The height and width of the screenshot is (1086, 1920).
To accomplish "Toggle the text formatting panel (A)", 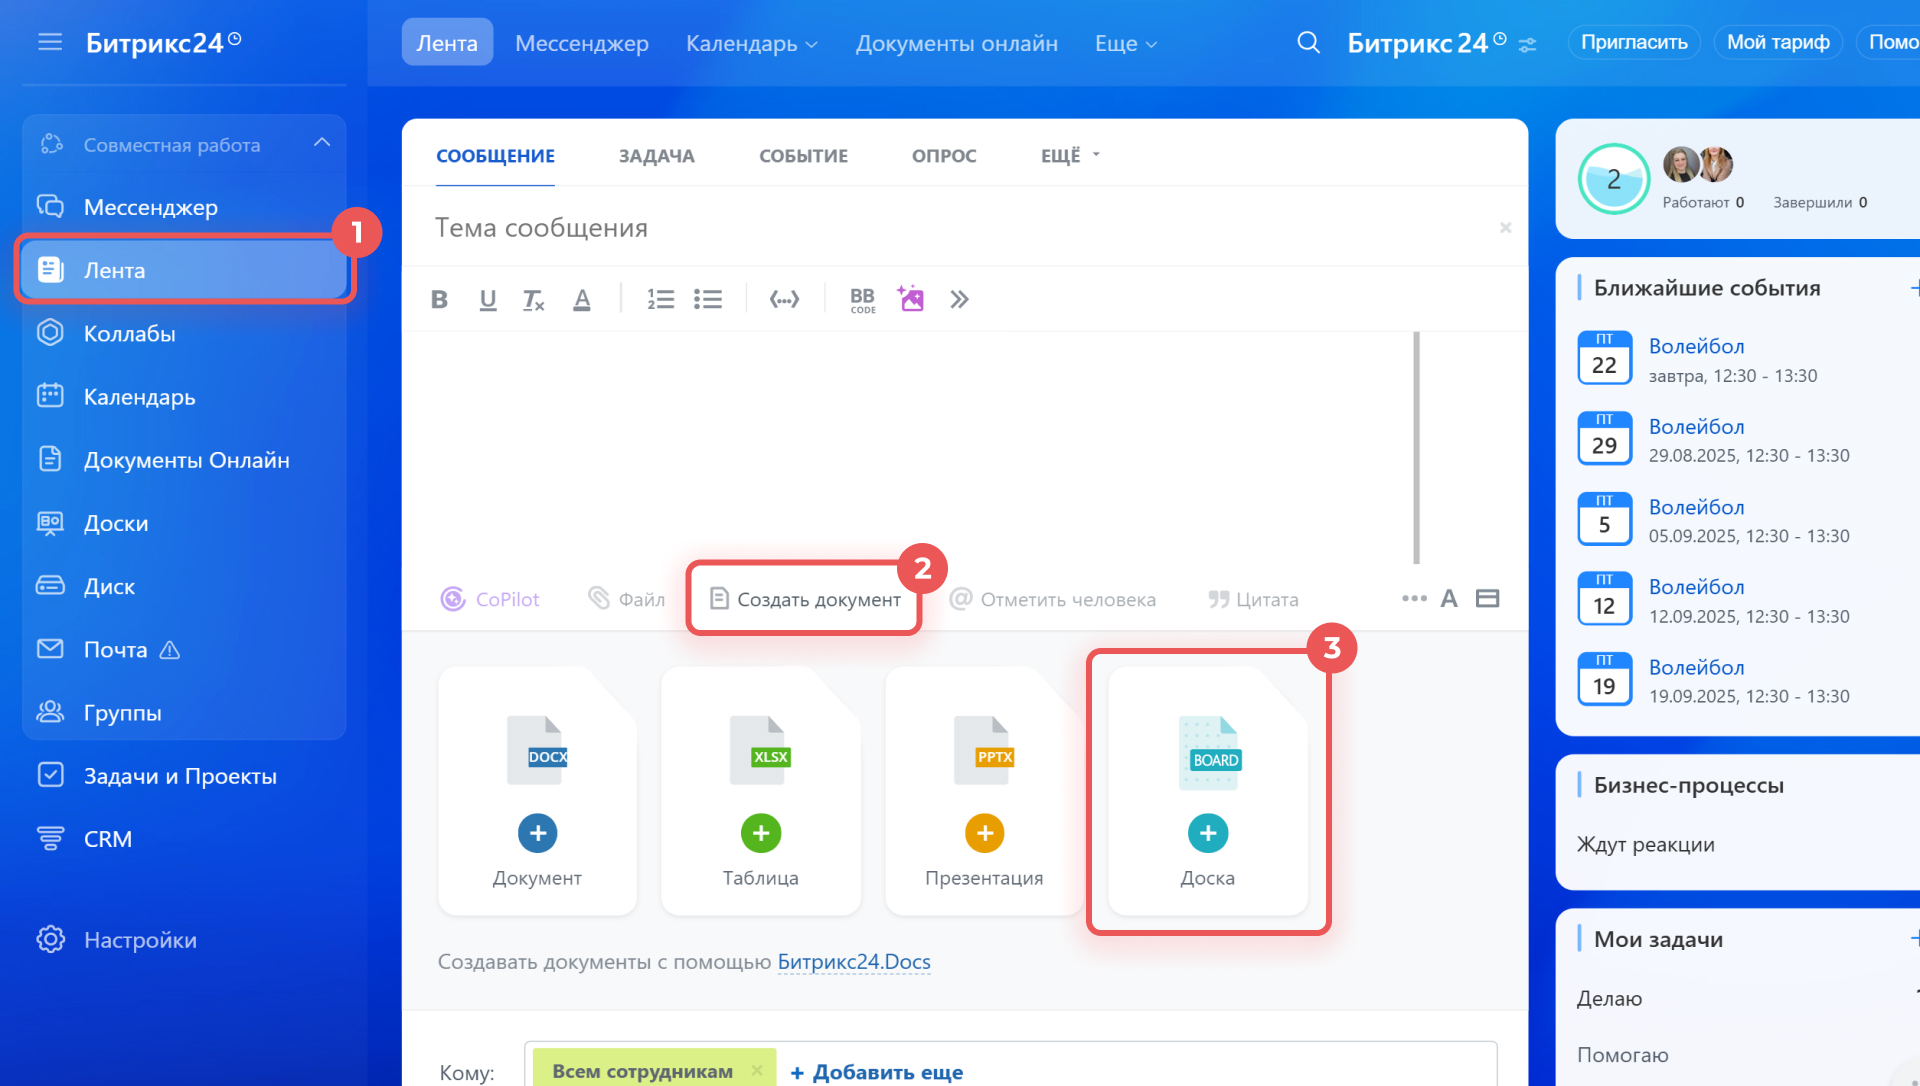I will tap(1449, 599).
